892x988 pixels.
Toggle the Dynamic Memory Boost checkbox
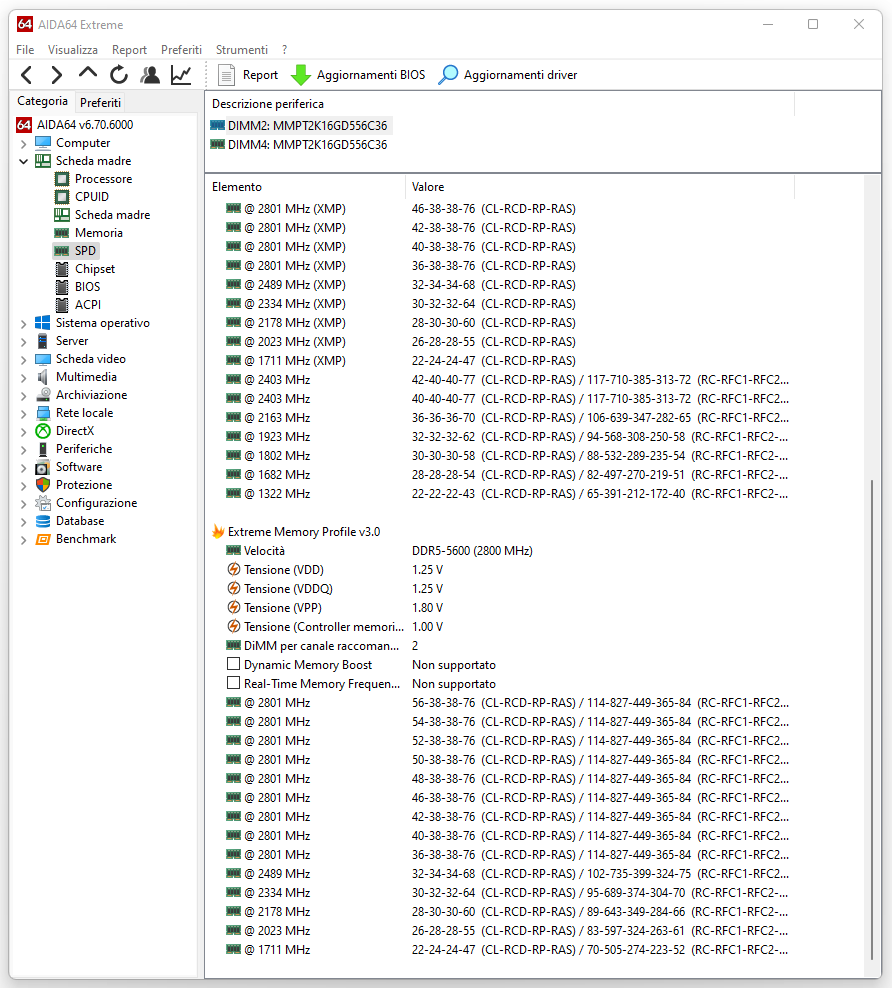[x=233, y=663]
